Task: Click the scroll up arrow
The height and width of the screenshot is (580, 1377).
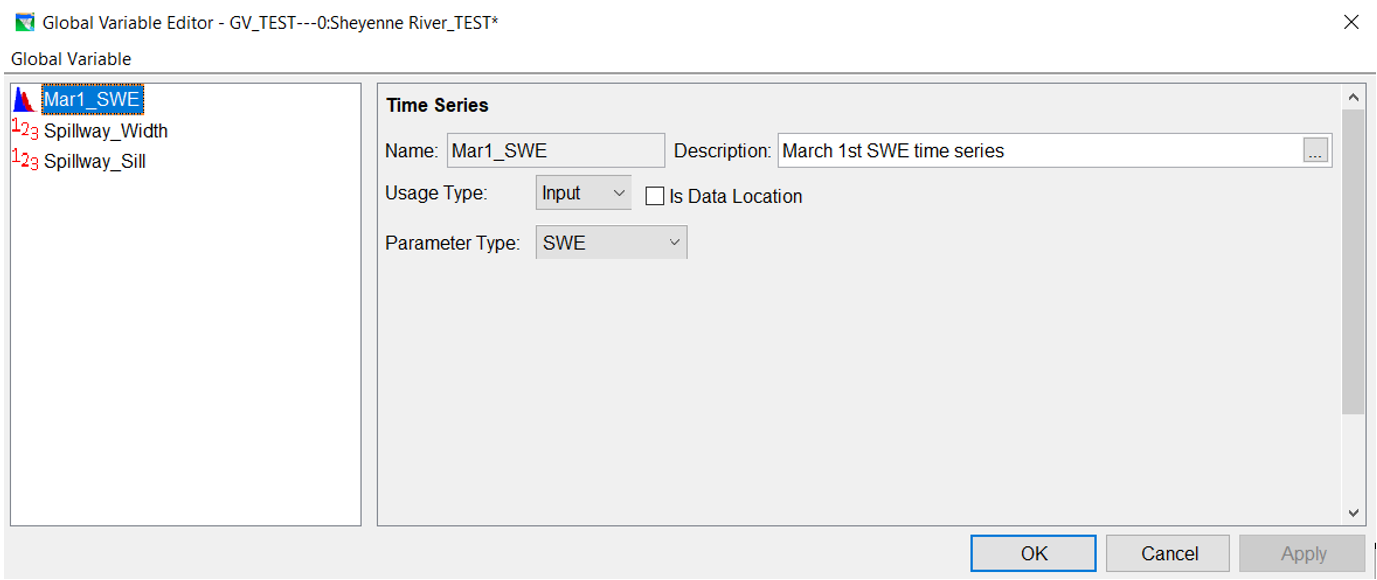Action: 1353,98
